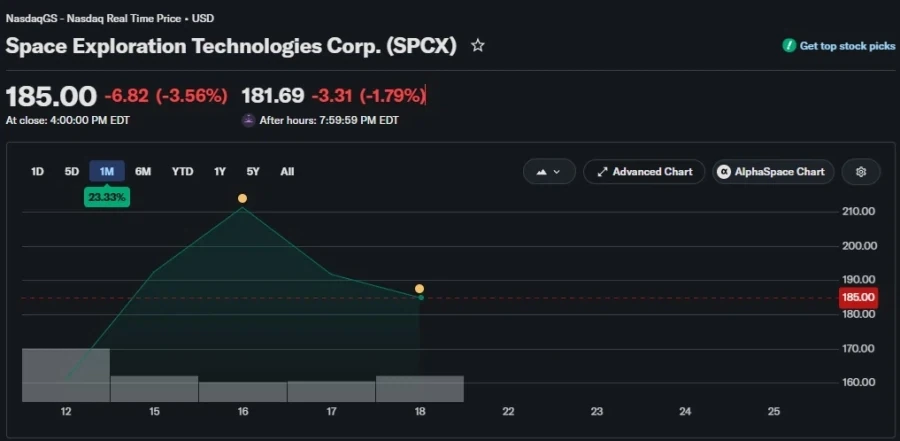Open the chart type dropdown
The height and width of the screenshot is (441, 900).
point(549,172)
